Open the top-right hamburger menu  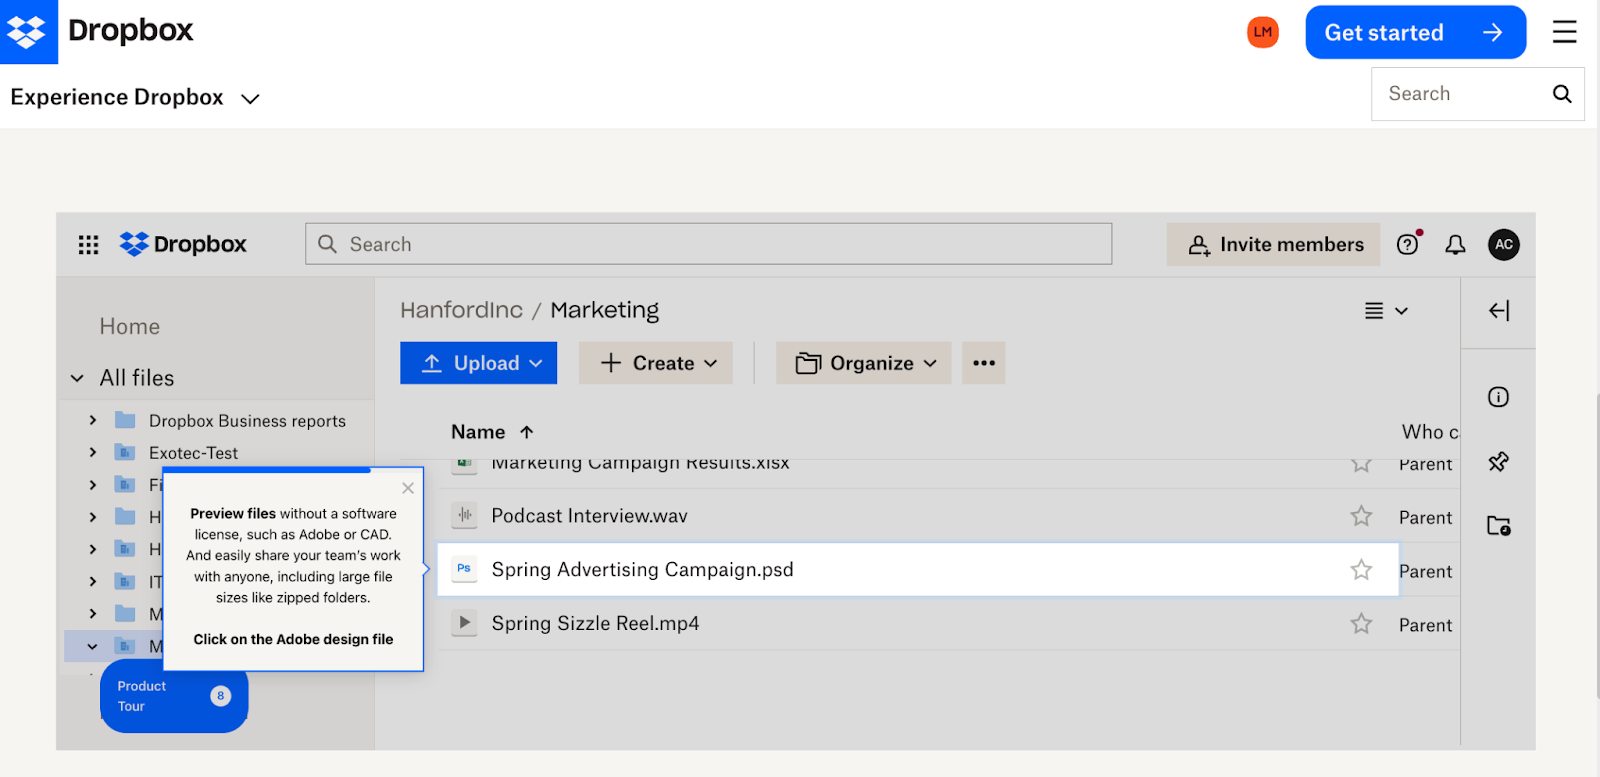(1564, 32)
